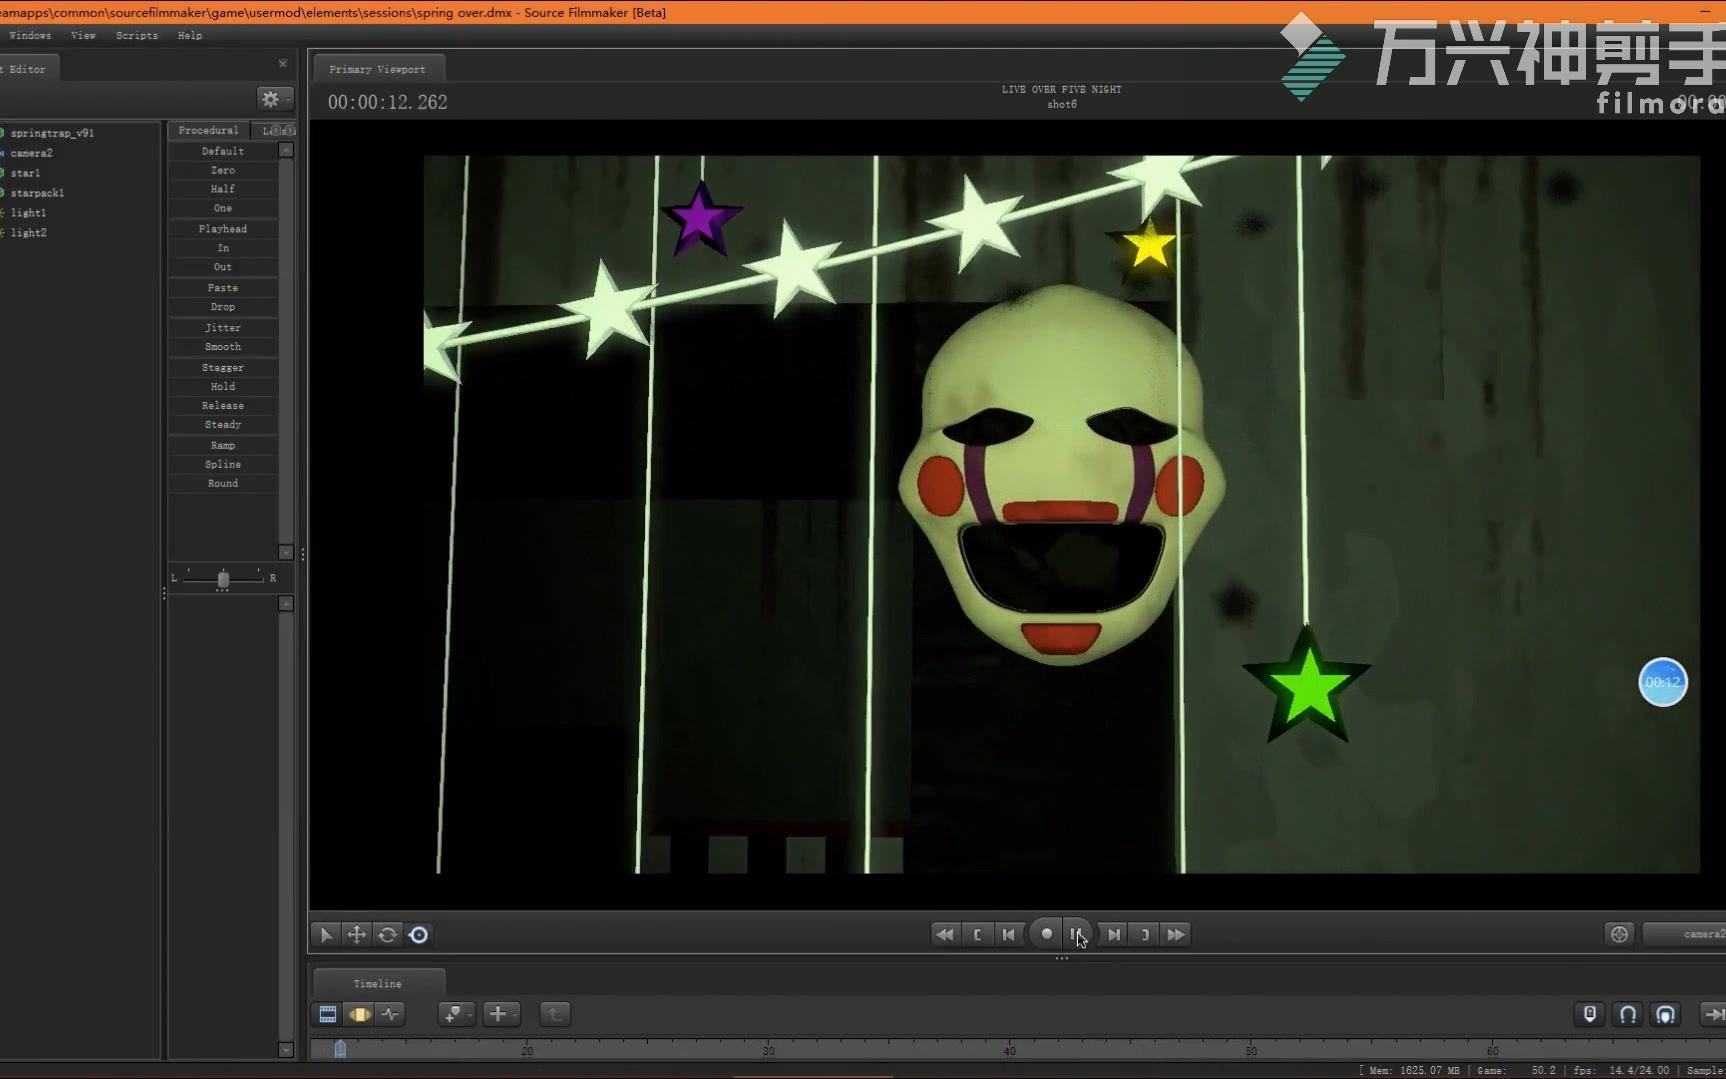This screenshot has width=1726, height=1079.
Task: Select the screen manipulator circle tool
Action: coord(419,934)
